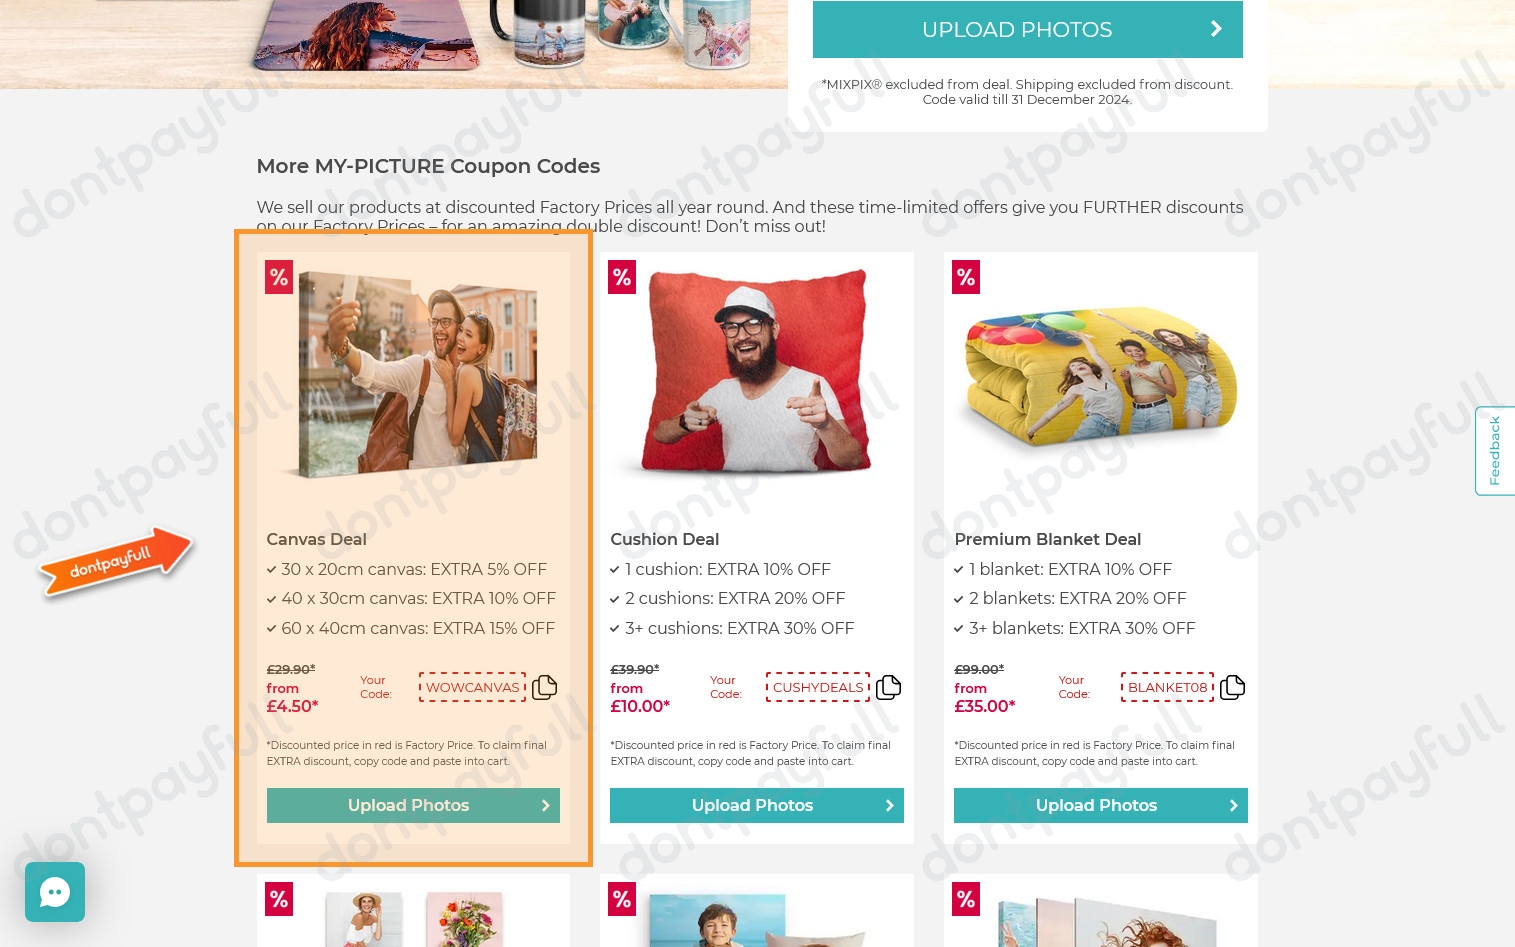This screenshot has width=1515, height=947.
Task: Open the Feedback side tab
Action: 1495,451
